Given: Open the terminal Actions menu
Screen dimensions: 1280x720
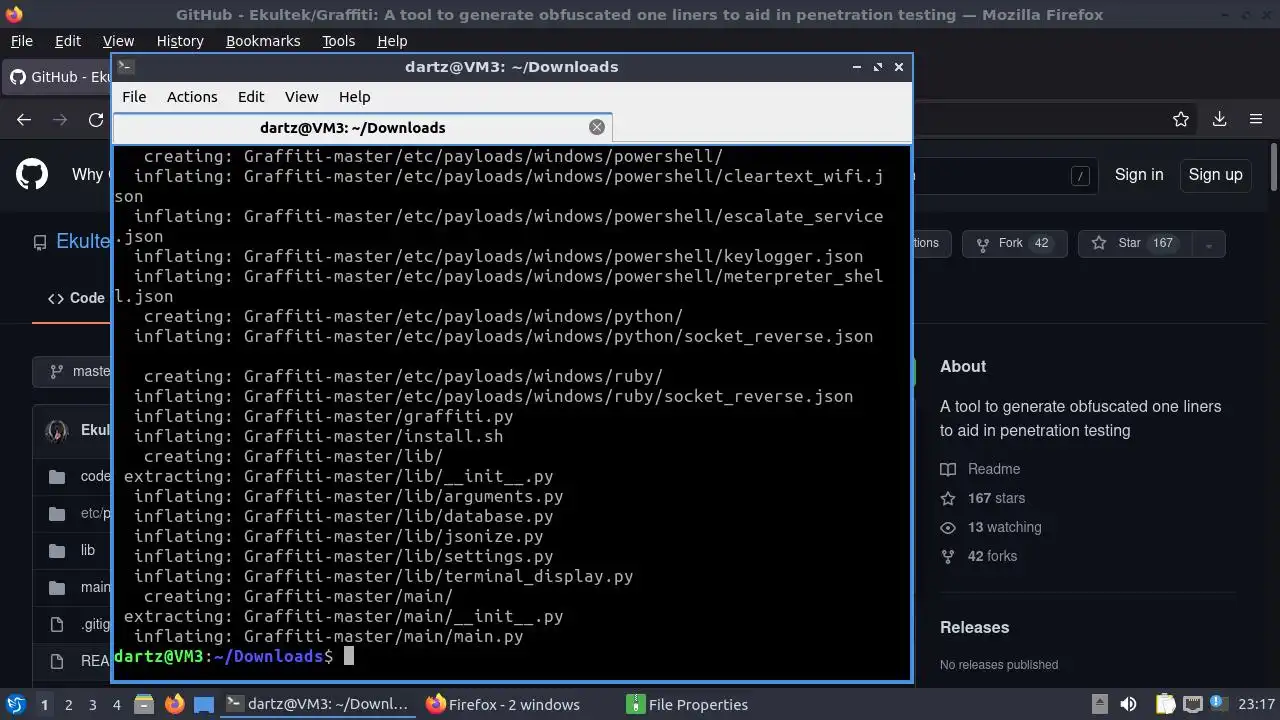Looking at the screenshot, I should [x=192, y=97].
